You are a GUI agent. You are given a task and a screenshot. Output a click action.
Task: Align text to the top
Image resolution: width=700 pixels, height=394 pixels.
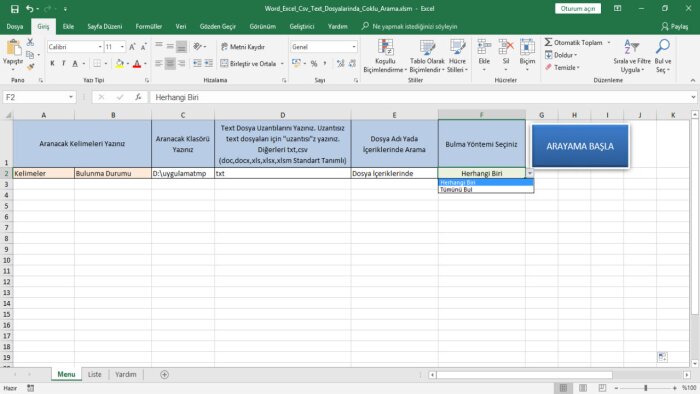(159, 46)
